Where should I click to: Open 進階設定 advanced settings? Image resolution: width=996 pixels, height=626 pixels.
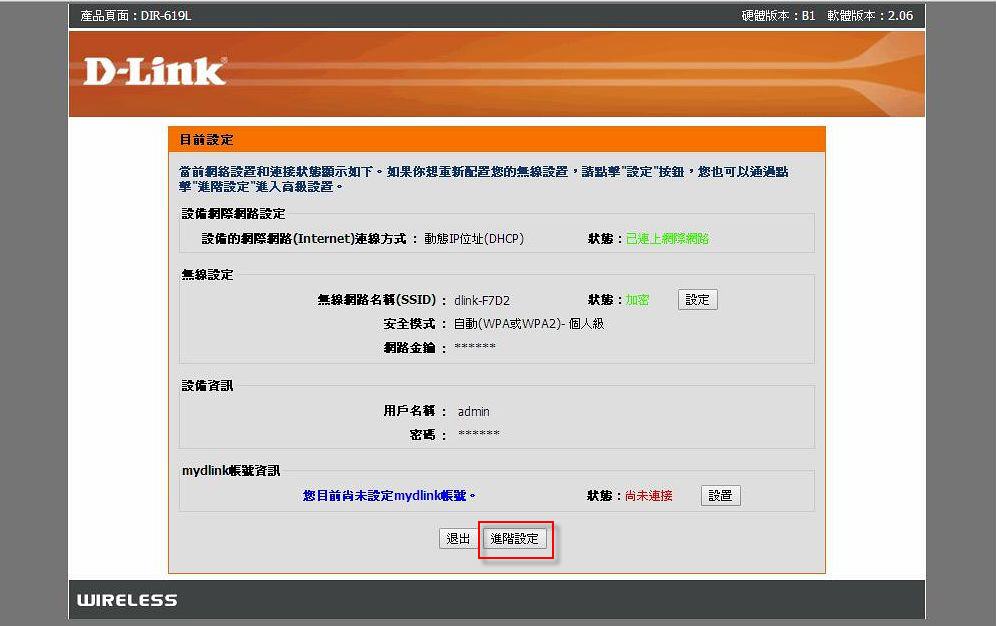[x=514, y=539]
